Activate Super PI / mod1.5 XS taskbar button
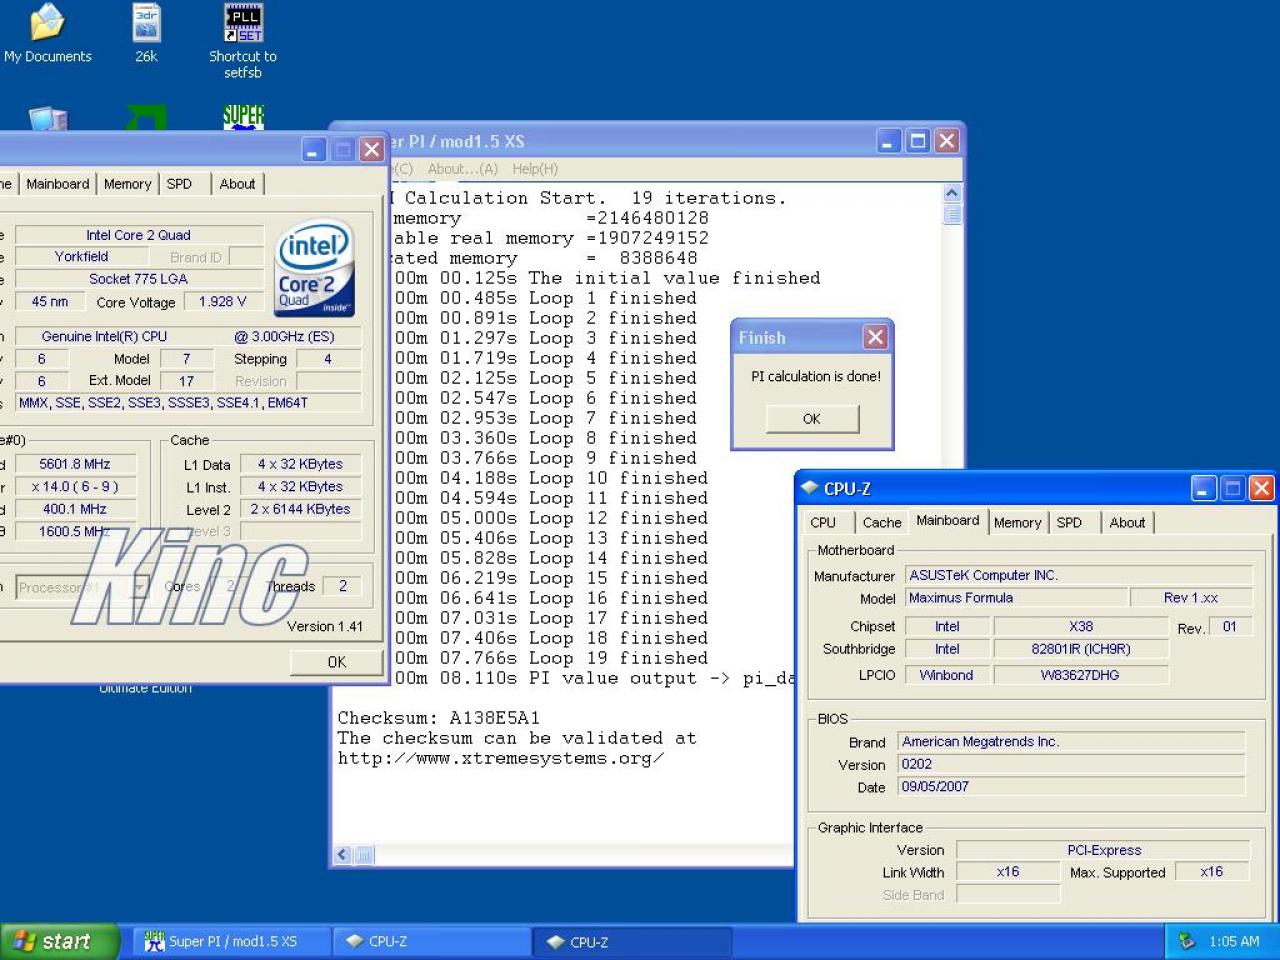The height and width of the screenshot is (960, 1280). click(x=232, y=941)
